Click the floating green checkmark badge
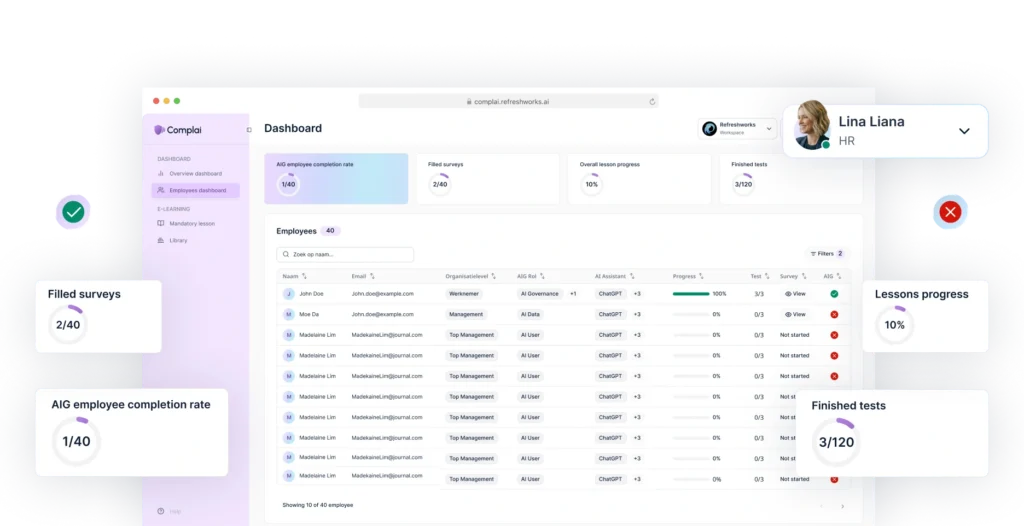 73,212
